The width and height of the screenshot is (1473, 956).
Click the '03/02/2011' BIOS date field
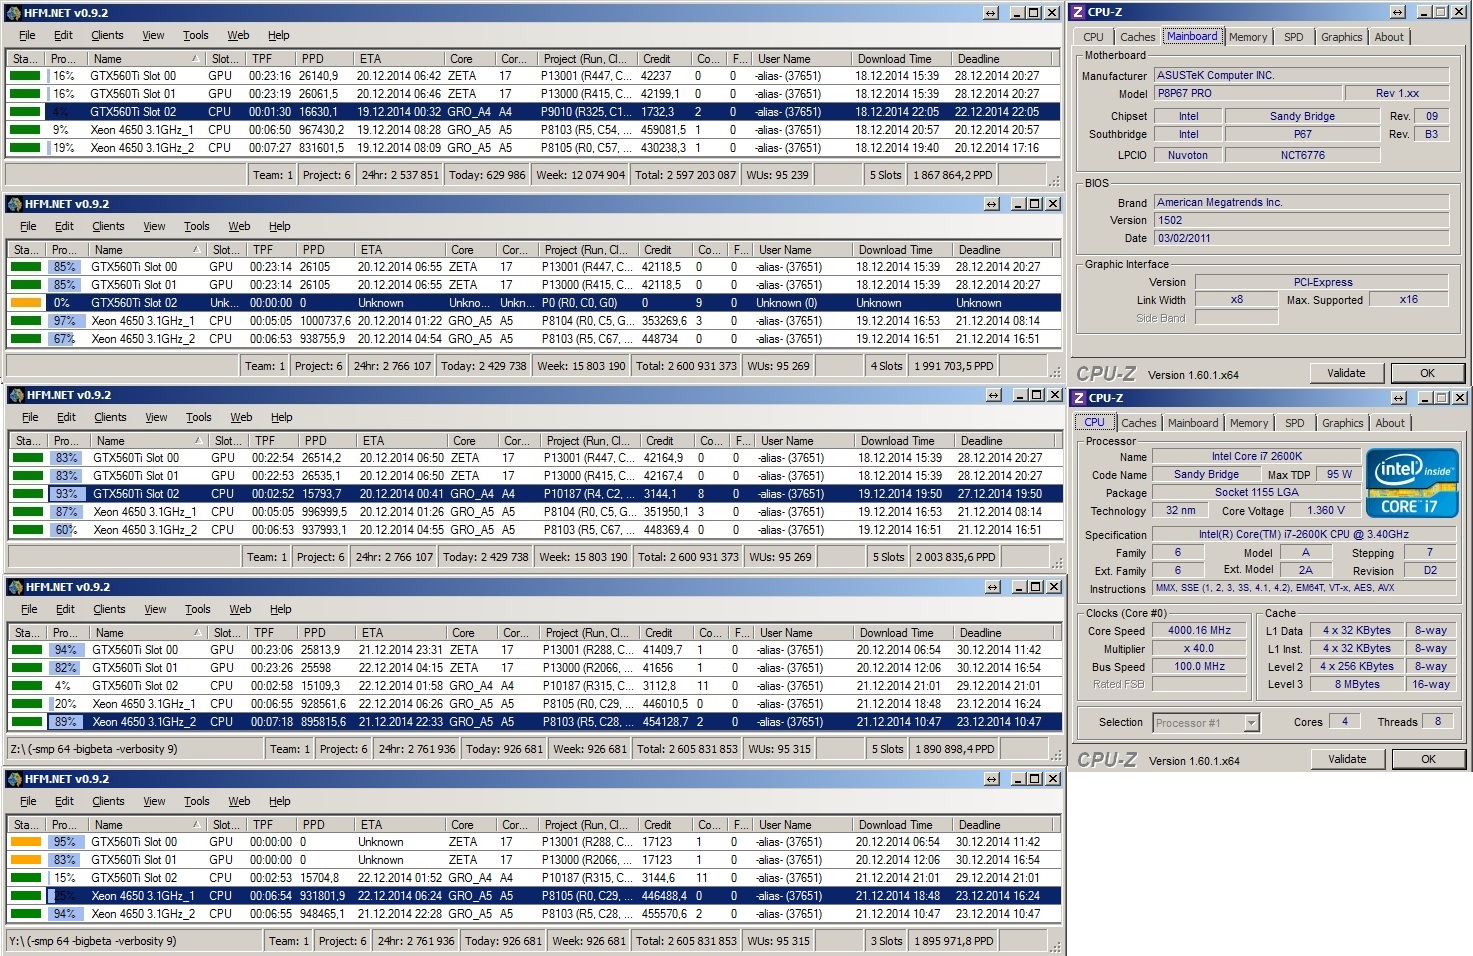tap(1301, 238)
